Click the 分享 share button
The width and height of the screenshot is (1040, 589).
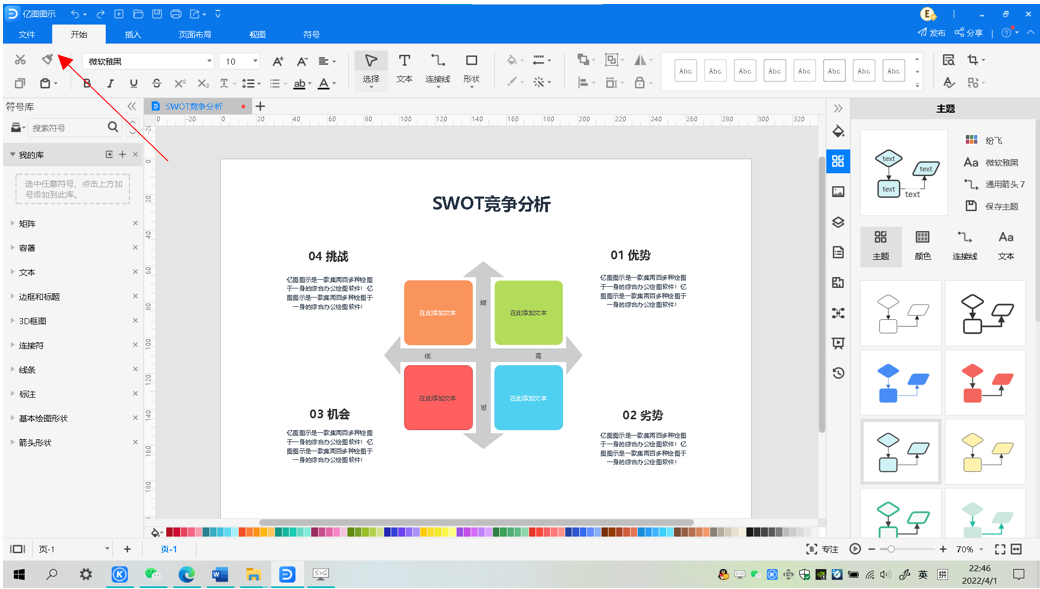pyautogui.click(x=969, y=33)
